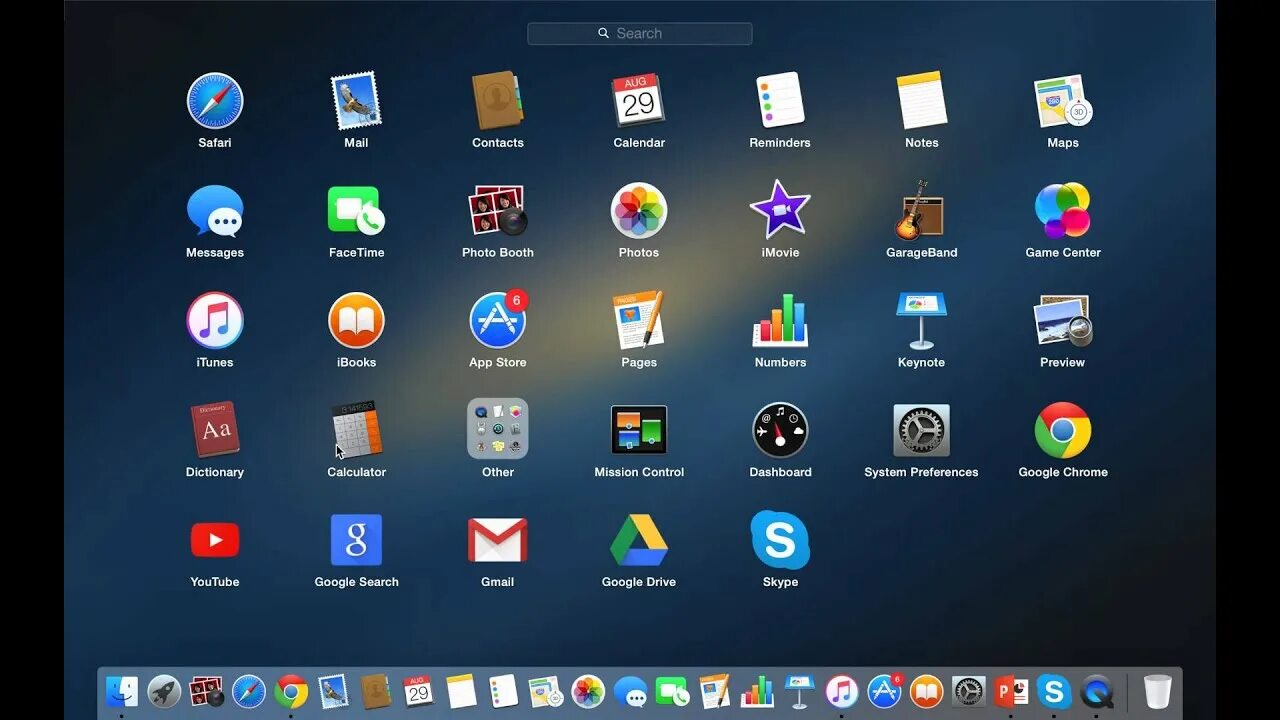Launch Mail from the Launchpad grid
This screenshot has width=1280, height=720.
pyautogui.click(x=356, y=101)
